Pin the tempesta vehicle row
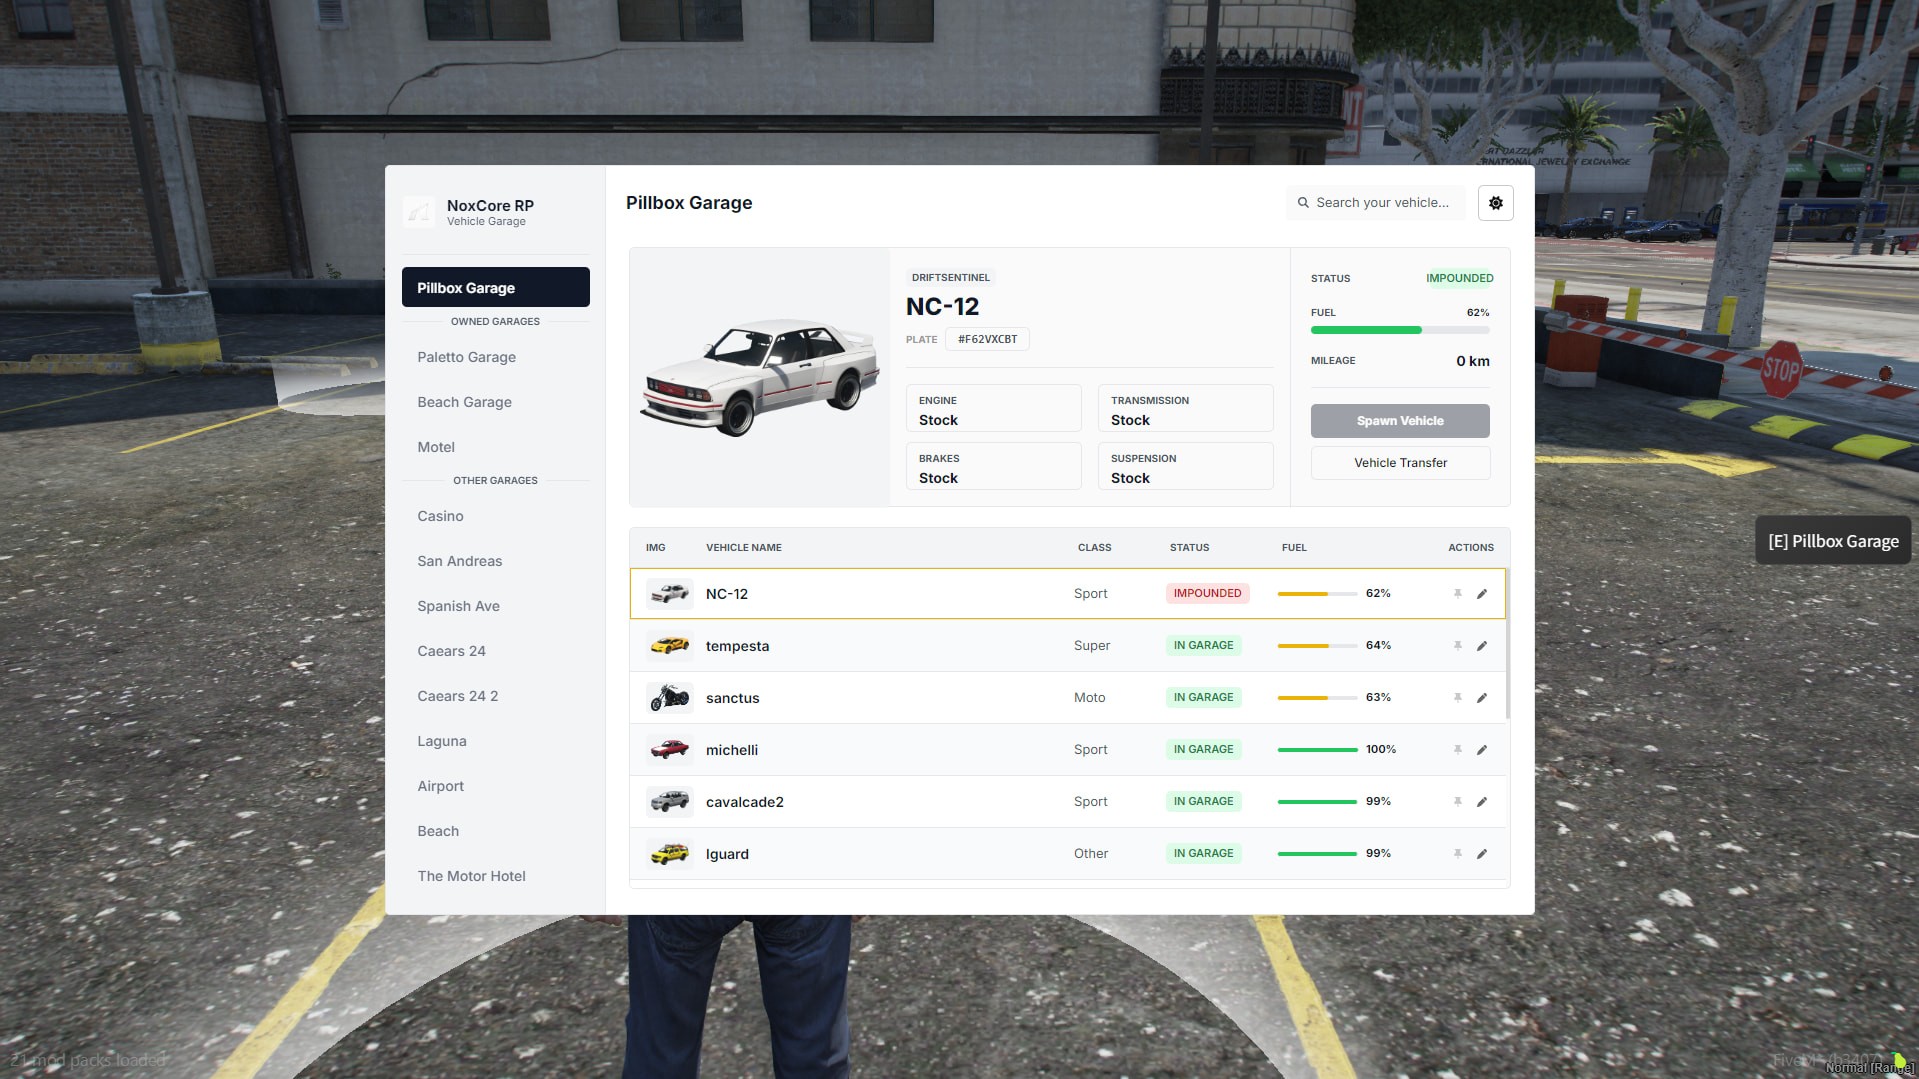Screen dimensions: 1919x1079 pos(1458,646)
